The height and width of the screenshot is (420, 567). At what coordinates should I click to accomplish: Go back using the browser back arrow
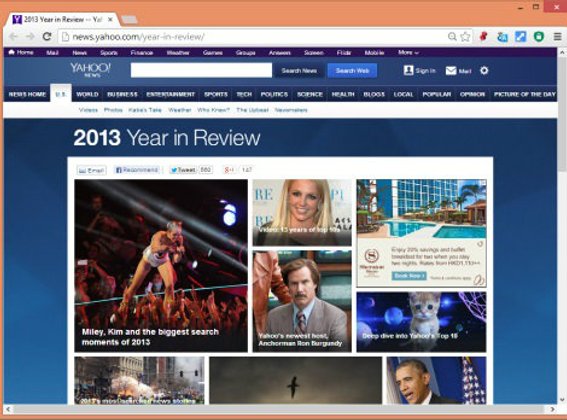pos(14,37)
